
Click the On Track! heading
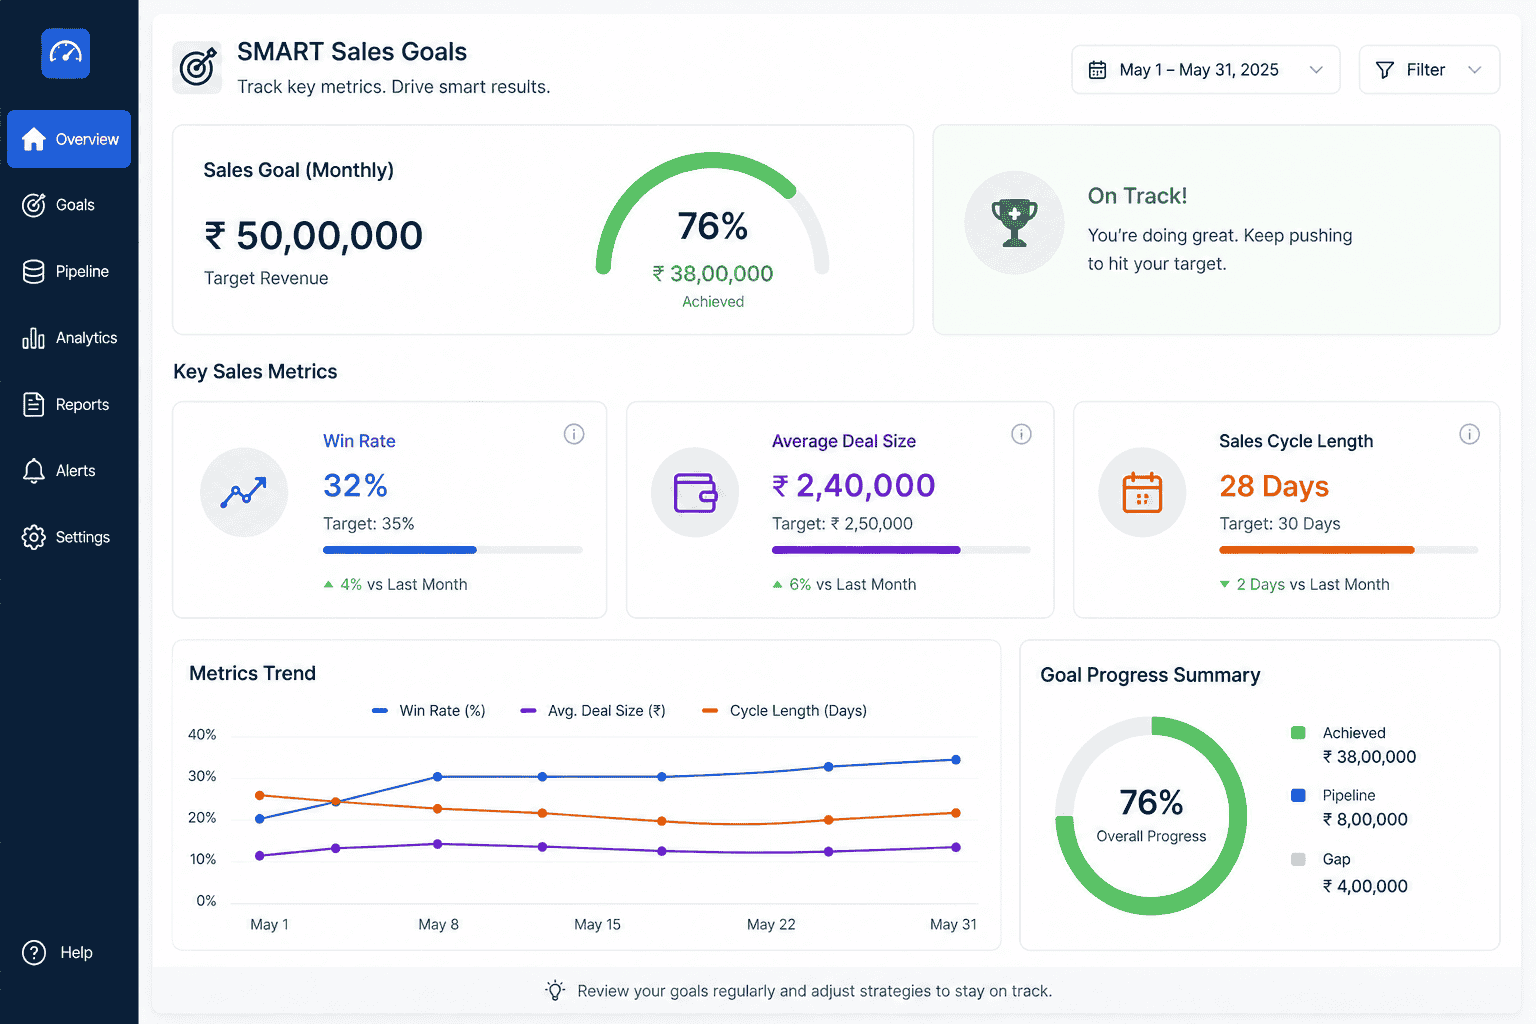(1138, 196)
